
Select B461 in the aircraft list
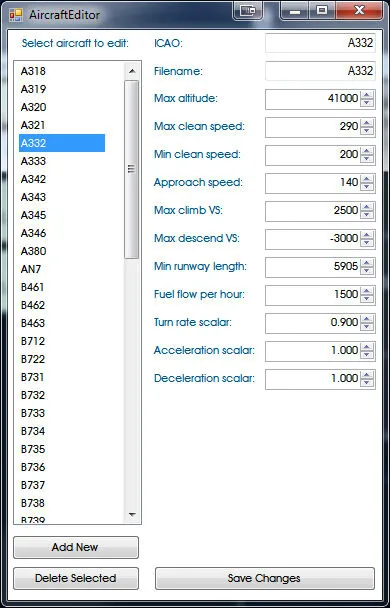62,287
